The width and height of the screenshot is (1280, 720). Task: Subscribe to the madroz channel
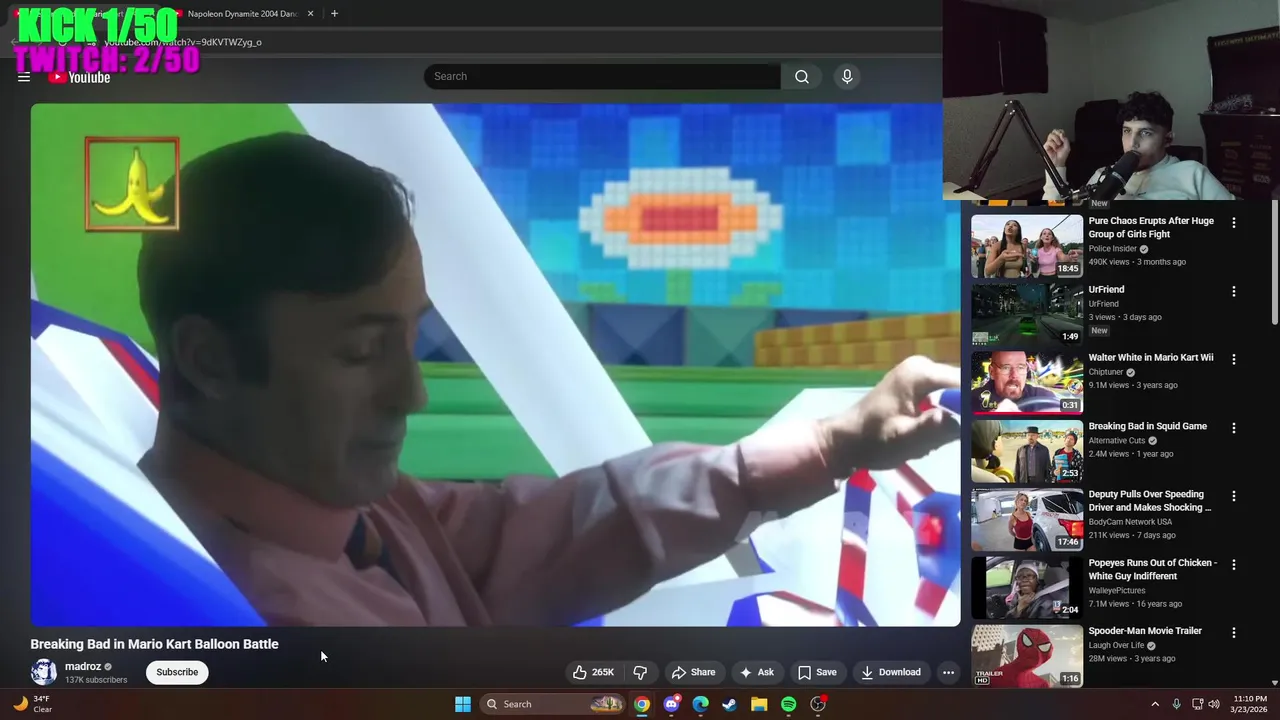[177, 672]
